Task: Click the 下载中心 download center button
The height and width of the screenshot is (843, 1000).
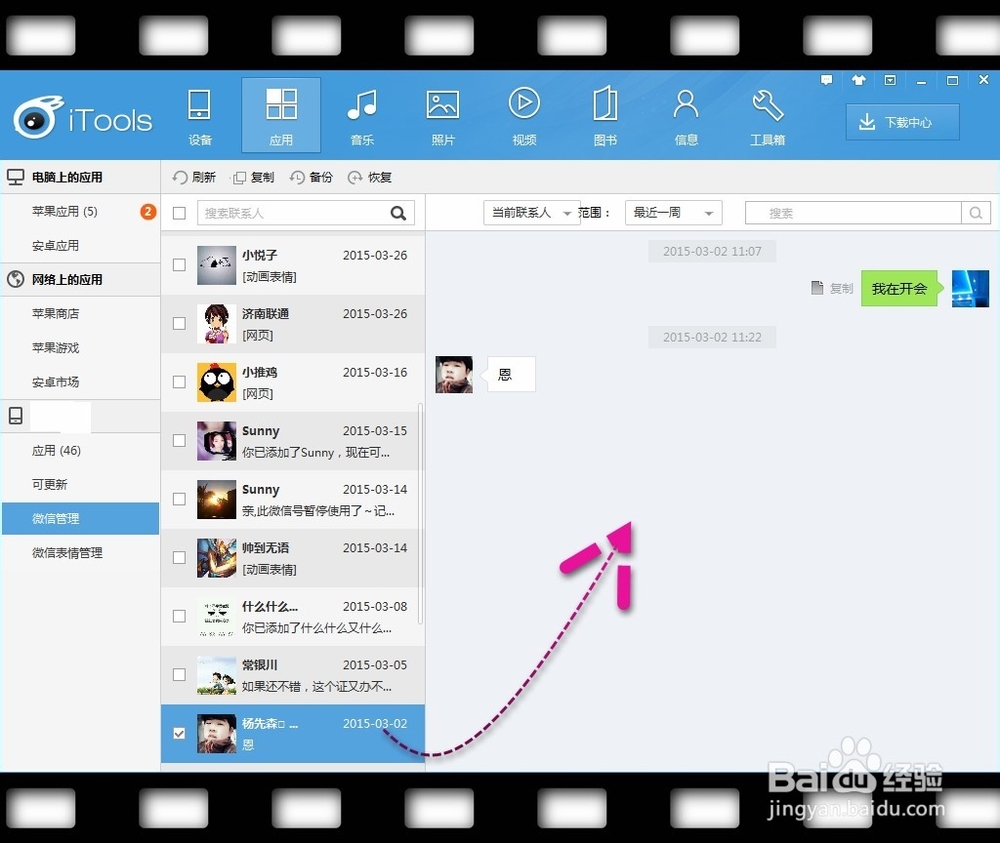Action: tap(902, 122)
